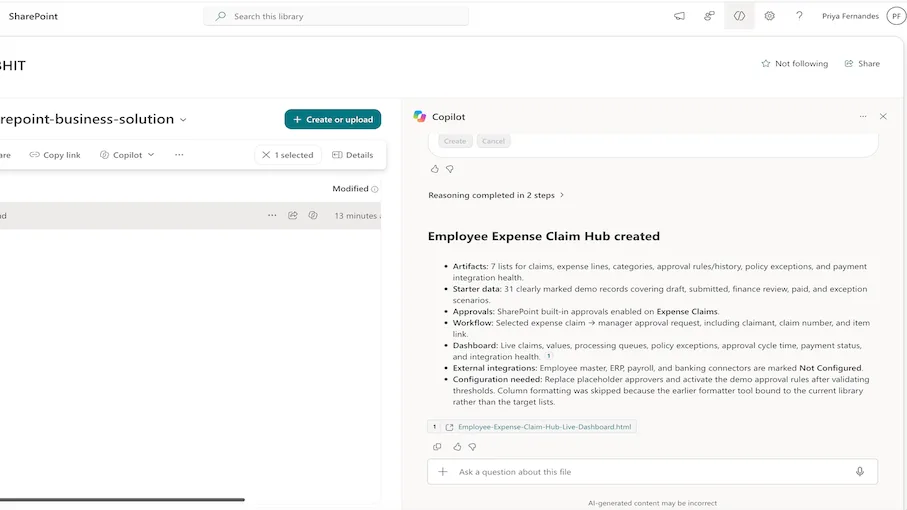The width and height of the screenshot is (907, 510).
Task: Expand the library name dropdown chevron
Action: pos(183,120)
